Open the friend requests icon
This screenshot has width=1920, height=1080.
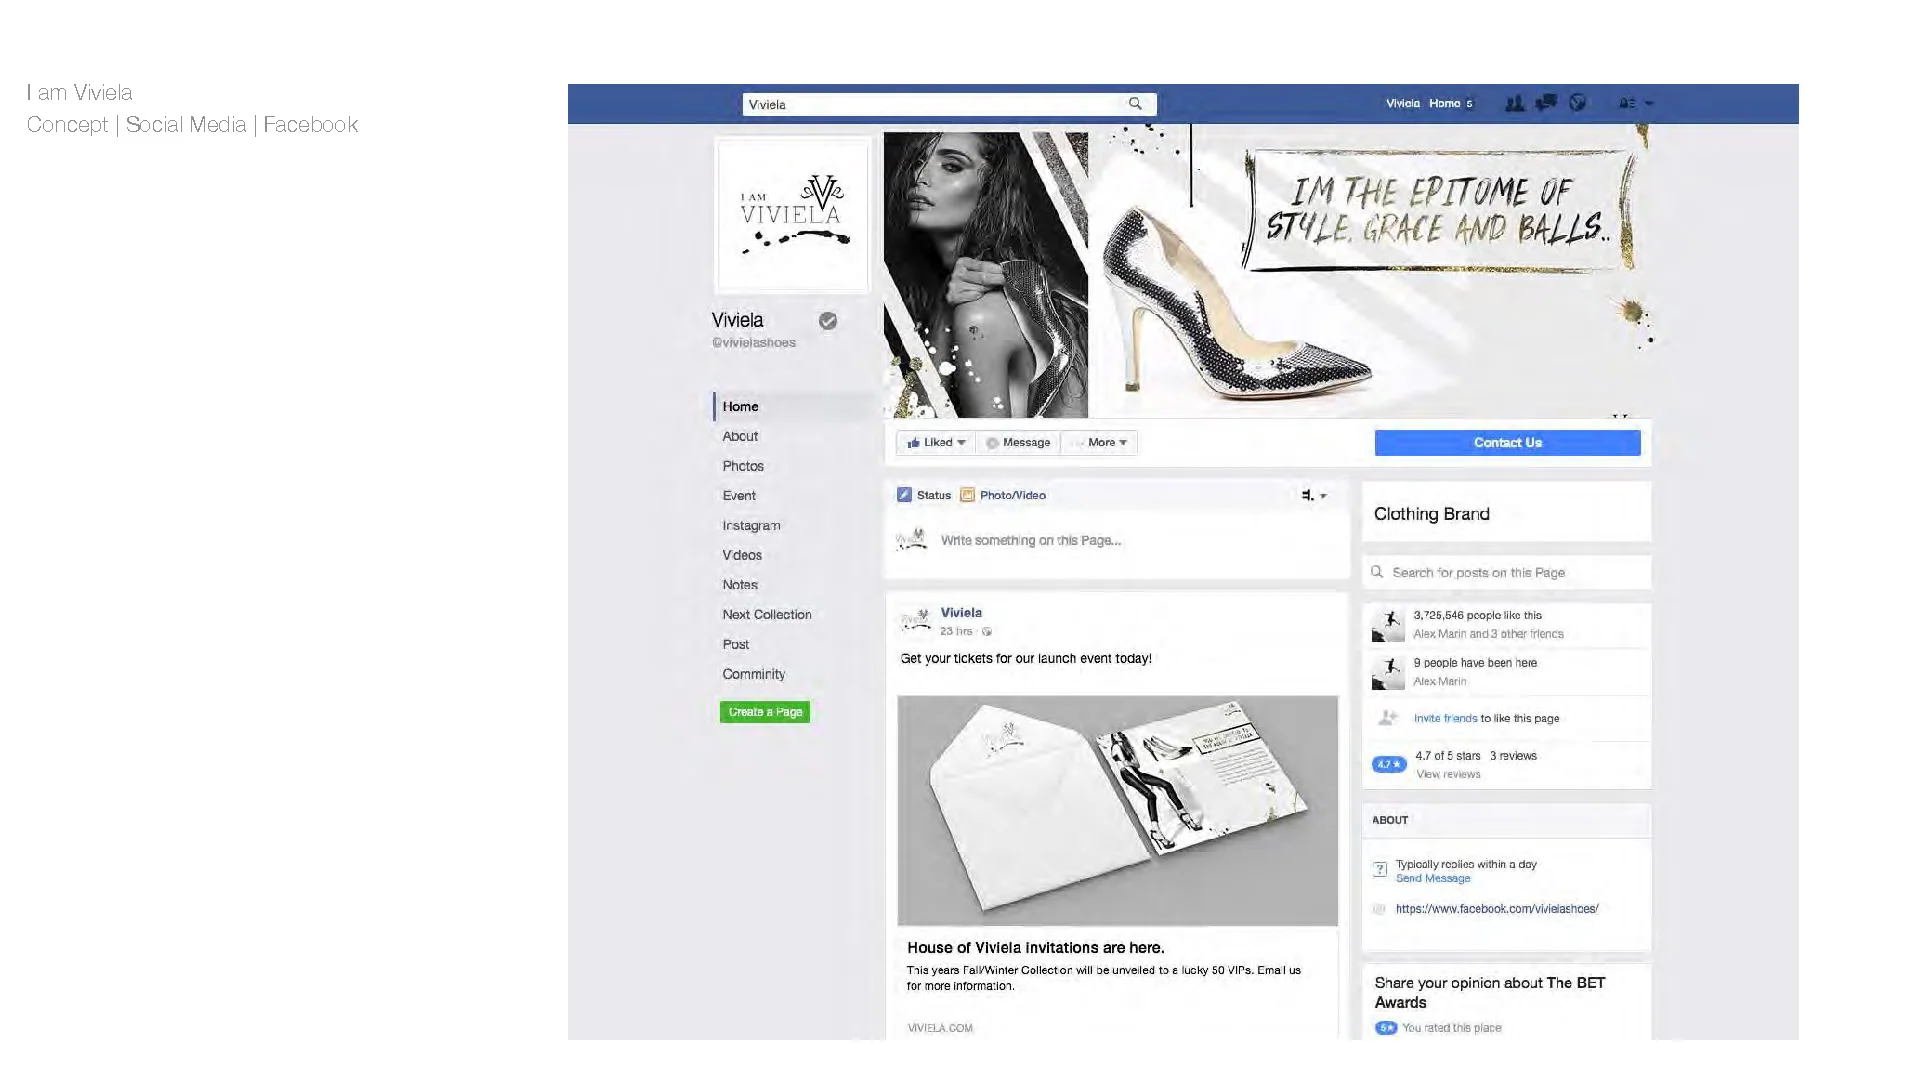click(1515, 103)
